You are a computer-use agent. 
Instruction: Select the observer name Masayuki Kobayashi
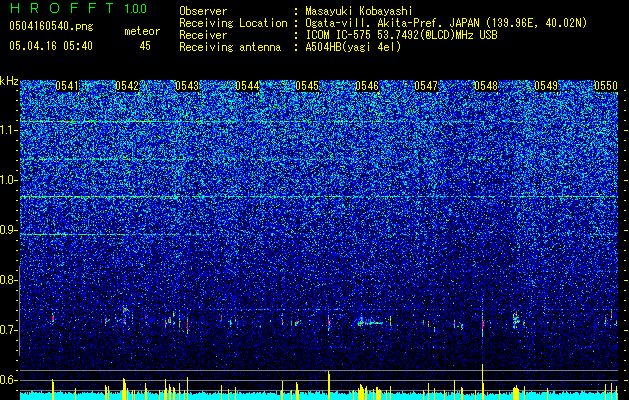pyautogui.click(x=359, y=11)
